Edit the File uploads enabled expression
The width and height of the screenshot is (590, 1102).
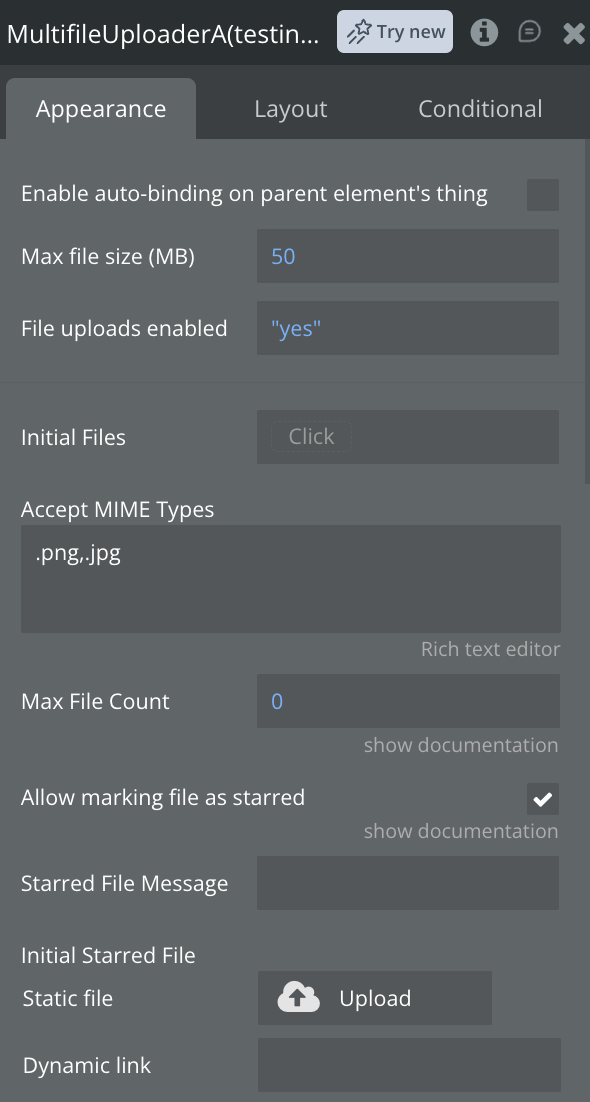[x=408, y=328]
